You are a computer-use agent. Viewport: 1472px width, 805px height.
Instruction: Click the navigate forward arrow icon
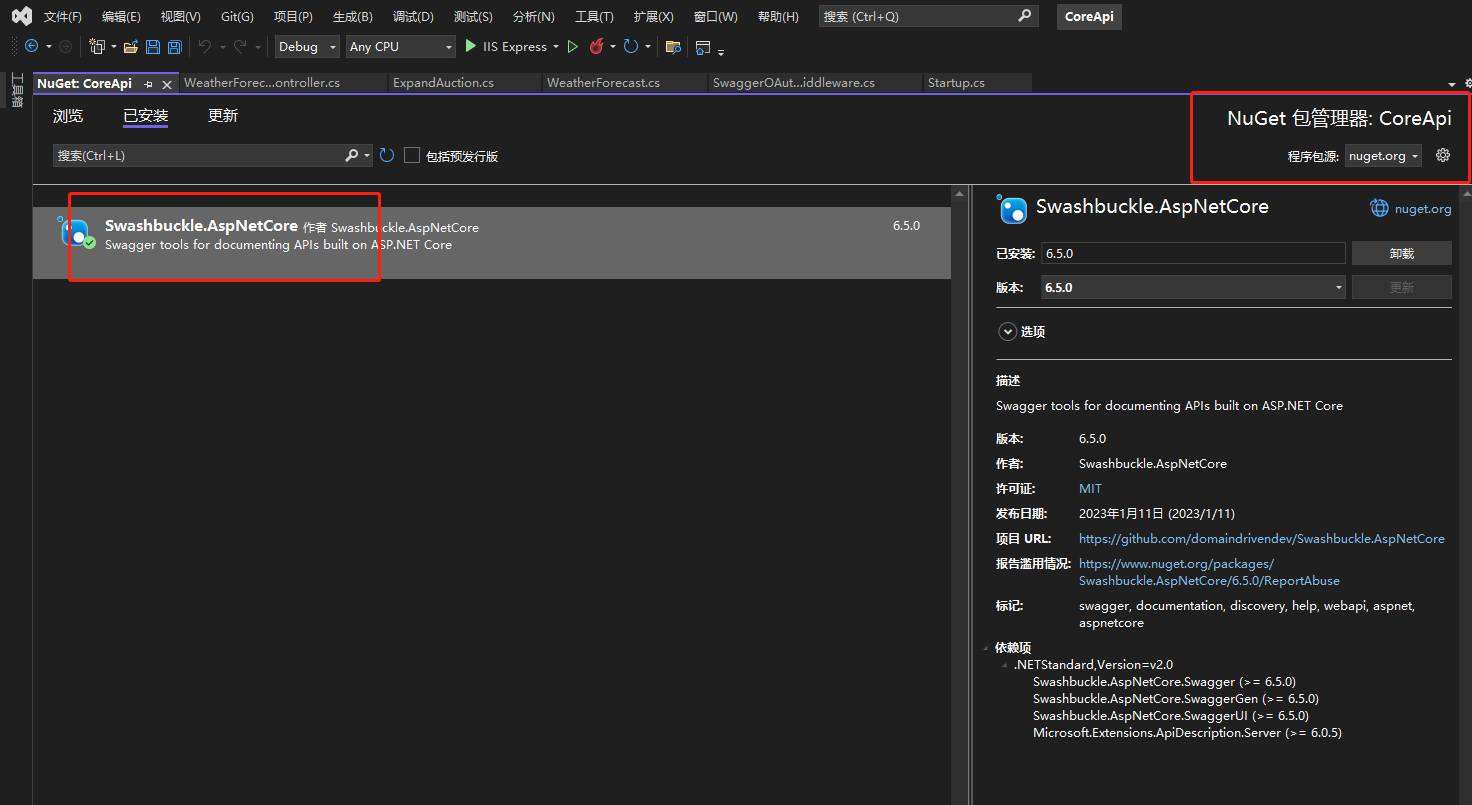(x=65, y=46)
